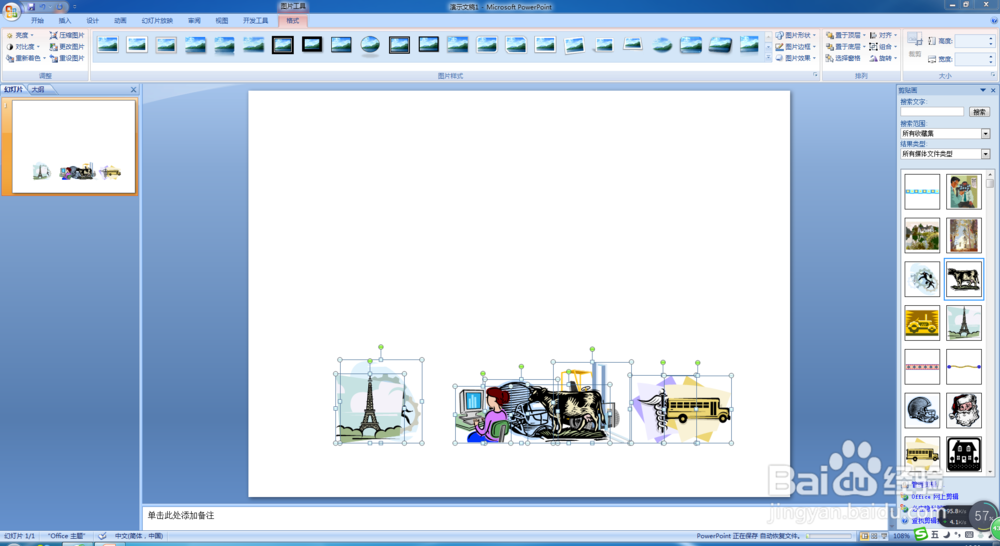The width and height of the screenshot is (1000, 546).
Task: Open the 对比度 contrast dropdown
Action: pyautogui.click(x=23, y=47)
